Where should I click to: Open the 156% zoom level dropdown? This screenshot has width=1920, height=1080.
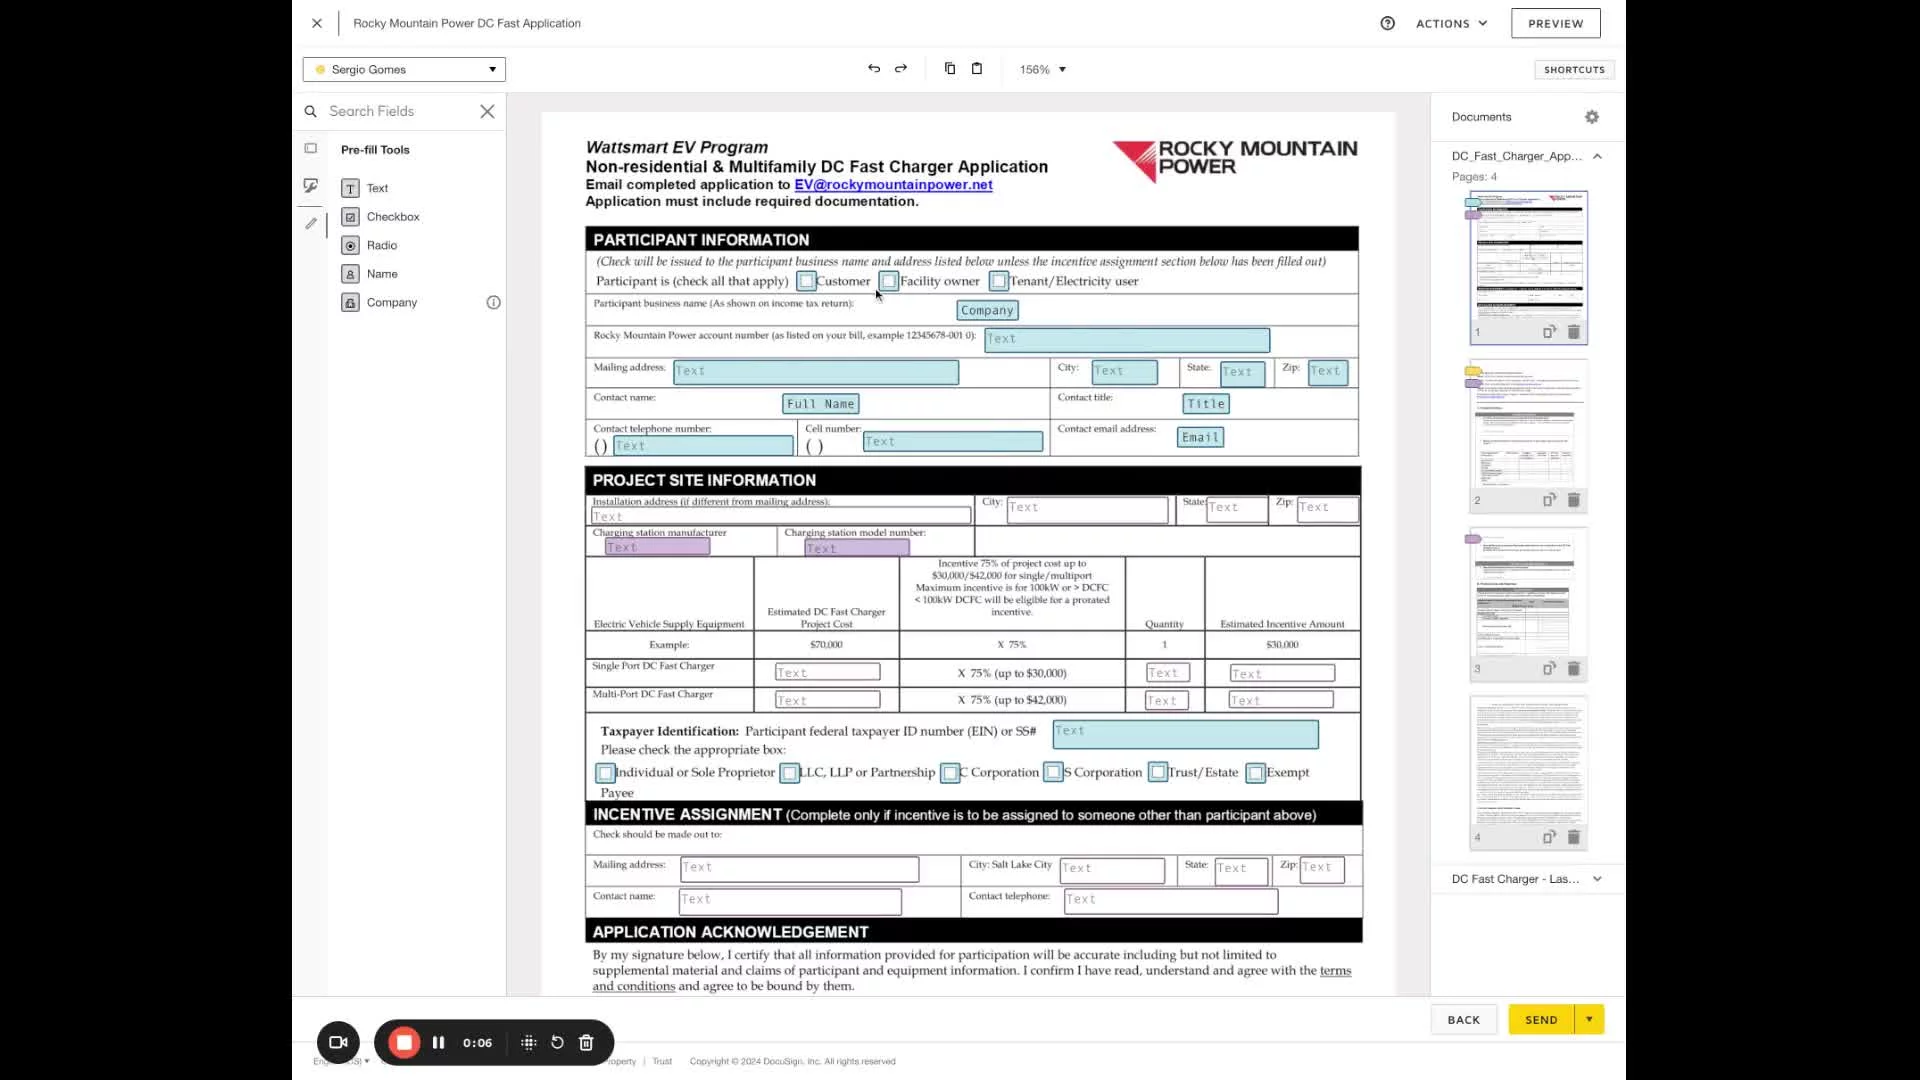point(1043,69)
